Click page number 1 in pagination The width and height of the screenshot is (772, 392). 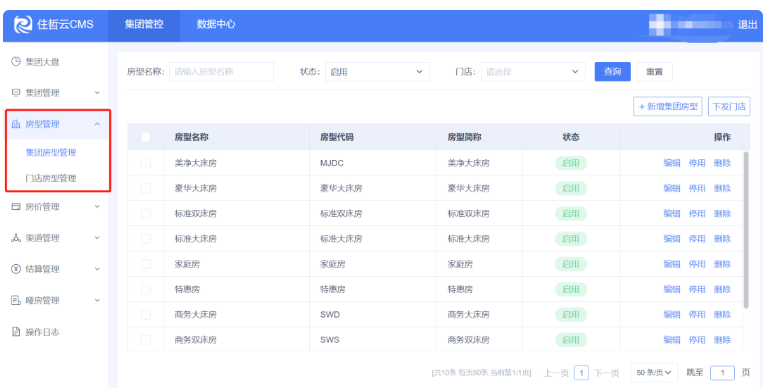581,373
